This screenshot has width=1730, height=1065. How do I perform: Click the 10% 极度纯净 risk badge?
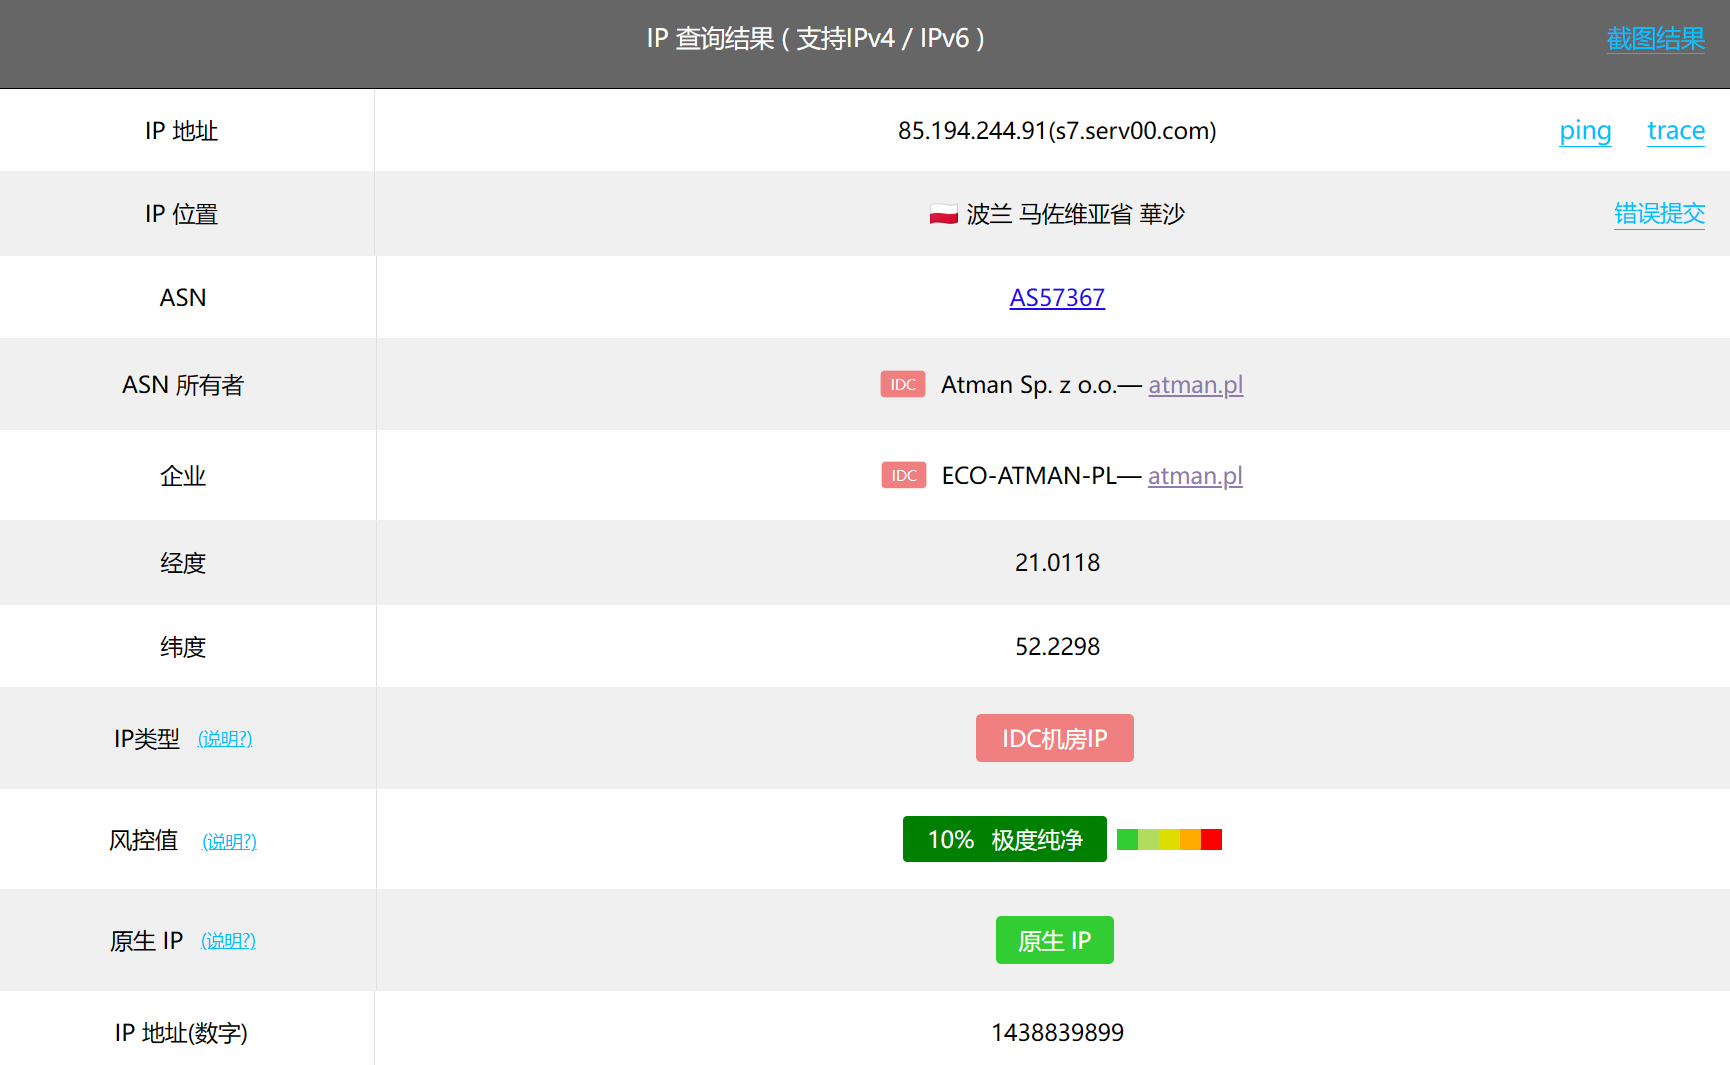(x=1004, y=839)
